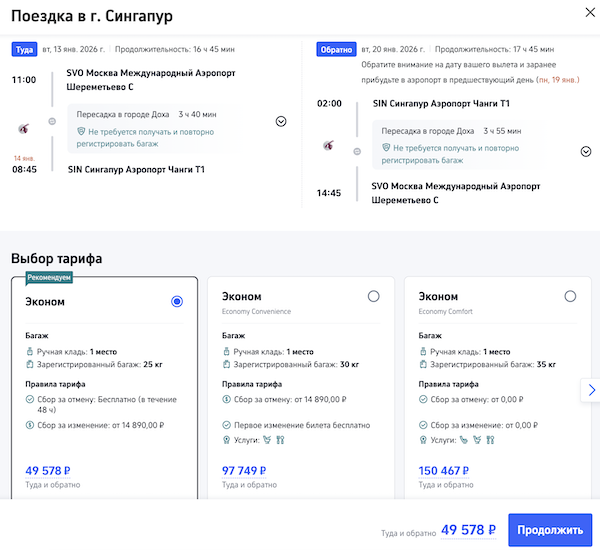Click shield baggage icon in return Doha transfer

click(386, 148)
